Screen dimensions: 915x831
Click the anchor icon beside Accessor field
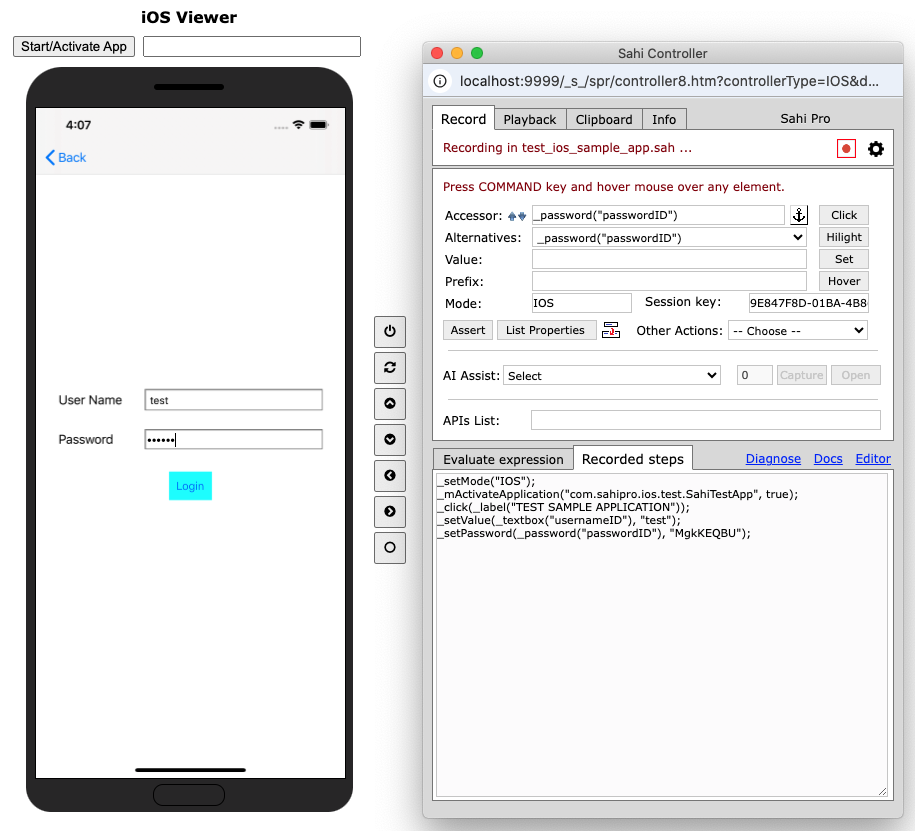pos(799,215)
